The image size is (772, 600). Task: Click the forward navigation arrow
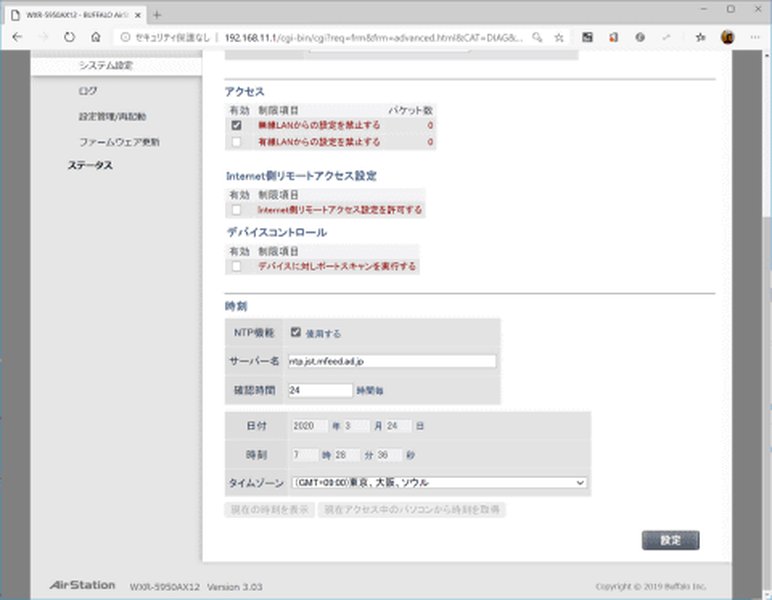point(43,37)
